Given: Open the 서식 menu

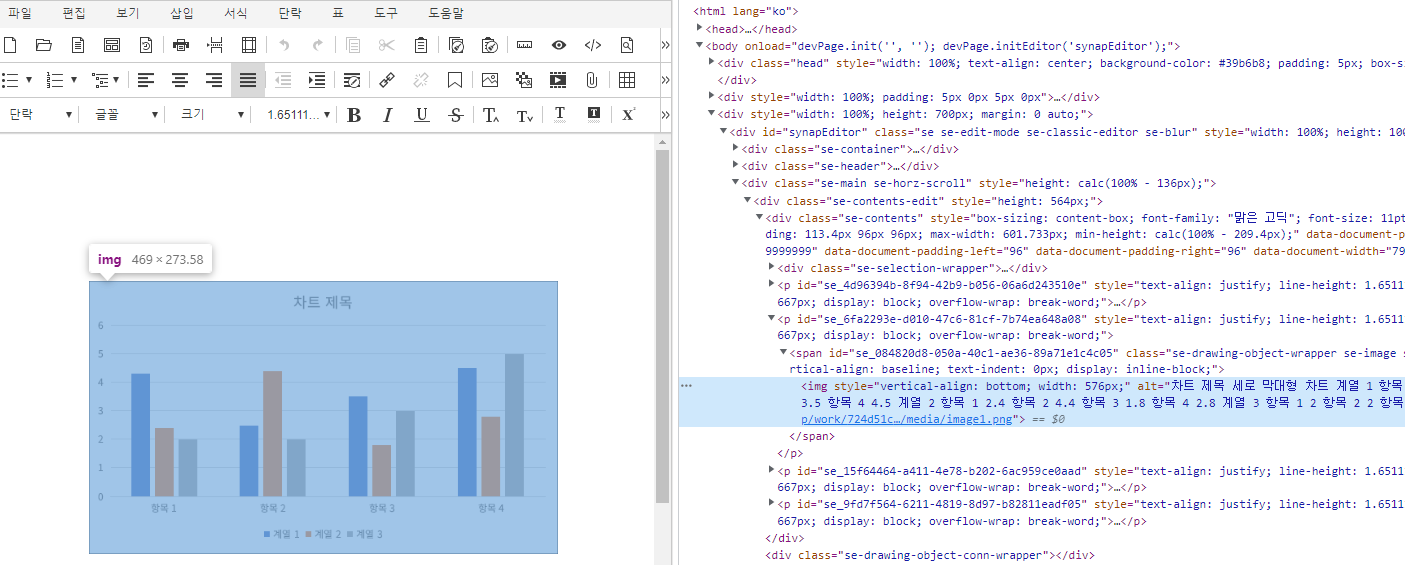Looking at the screenshot, I should 236,13.
